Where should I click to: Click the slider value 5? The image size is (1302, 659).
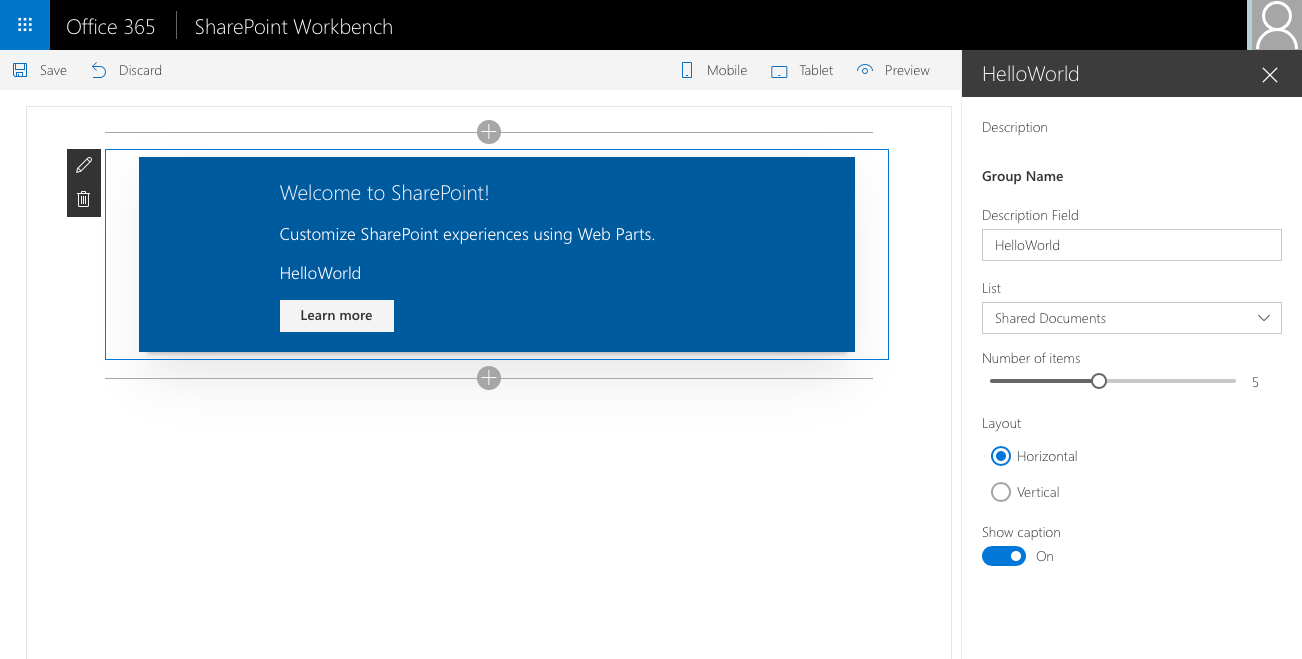(1255, 382)
